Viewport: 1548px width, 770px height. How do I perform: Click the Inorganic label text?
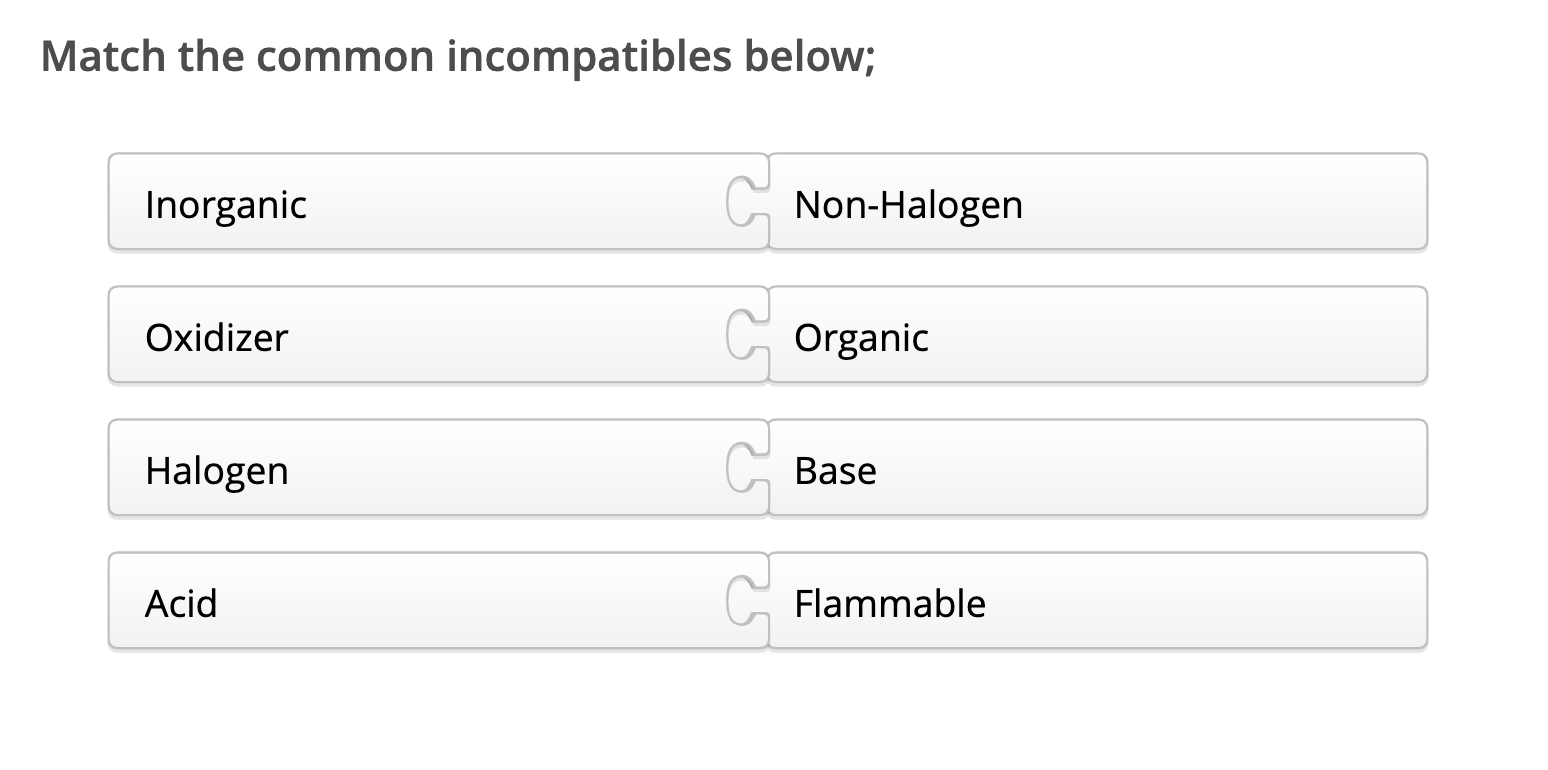point(226,204)
